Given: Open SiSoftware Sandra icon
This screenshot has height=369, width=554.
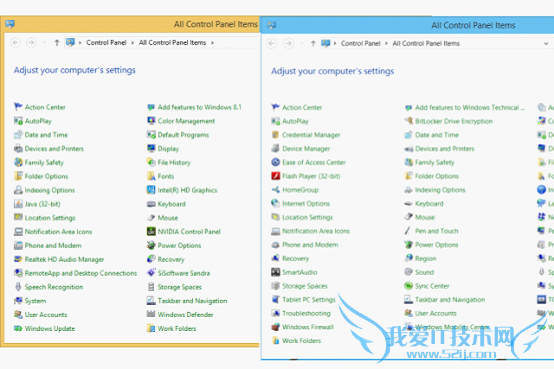Looking at the screenshot, I should tap(151, 273).
